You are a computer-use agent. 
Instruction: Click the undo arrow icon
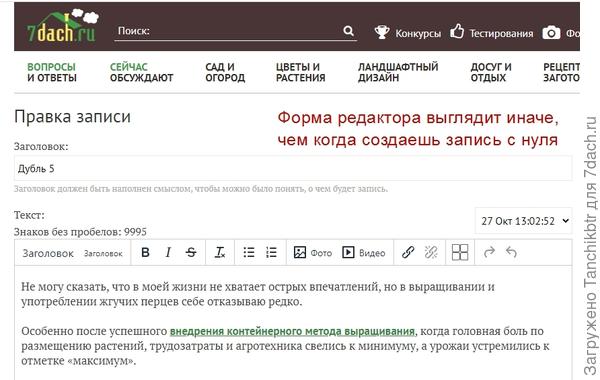511,252
